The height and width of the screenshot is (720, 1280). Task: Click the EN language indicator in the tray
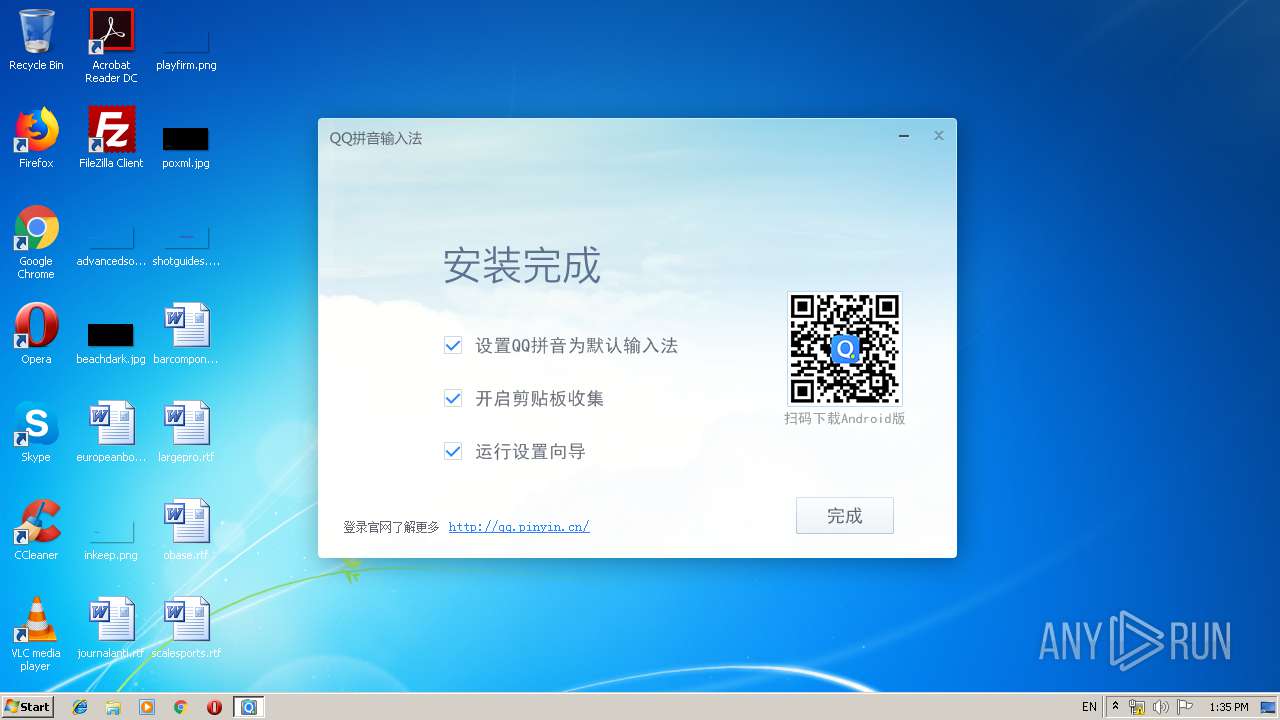[1089, 707]
